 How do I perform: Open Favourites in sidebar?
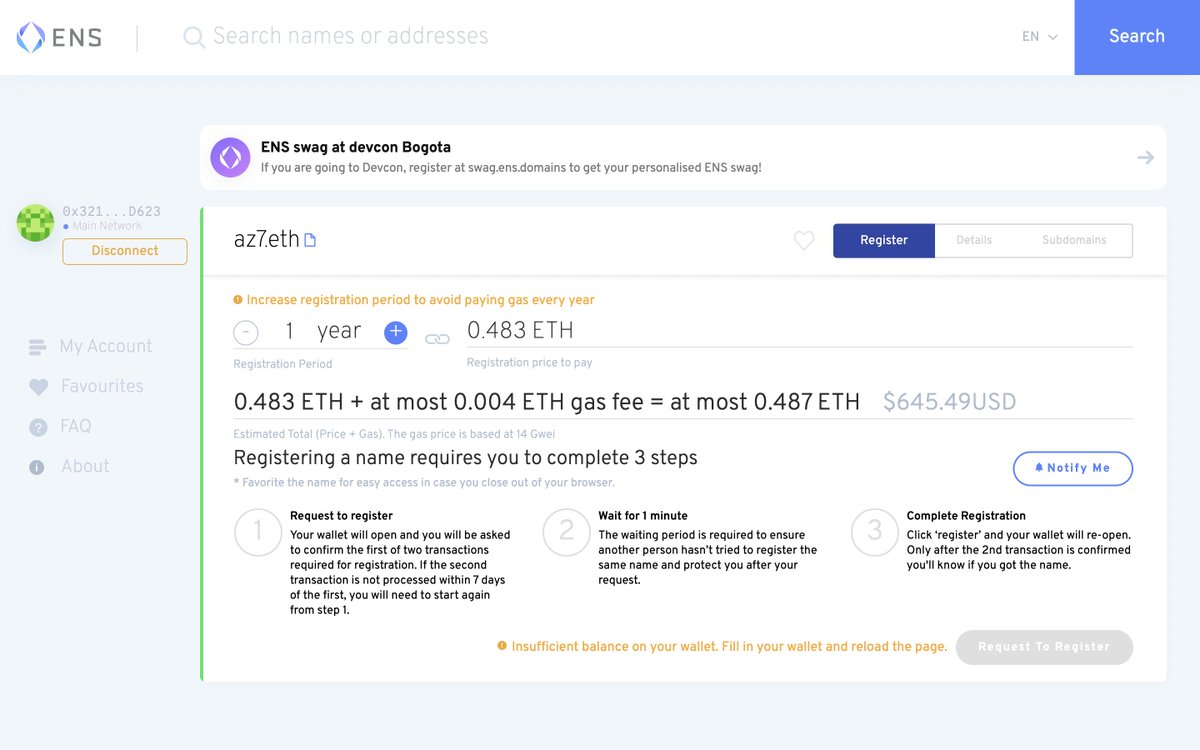102,386
